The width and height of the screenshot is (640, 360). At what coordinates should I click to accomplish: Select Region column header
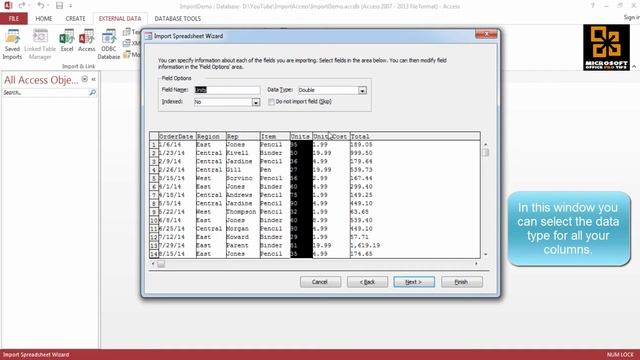(211, 136)
